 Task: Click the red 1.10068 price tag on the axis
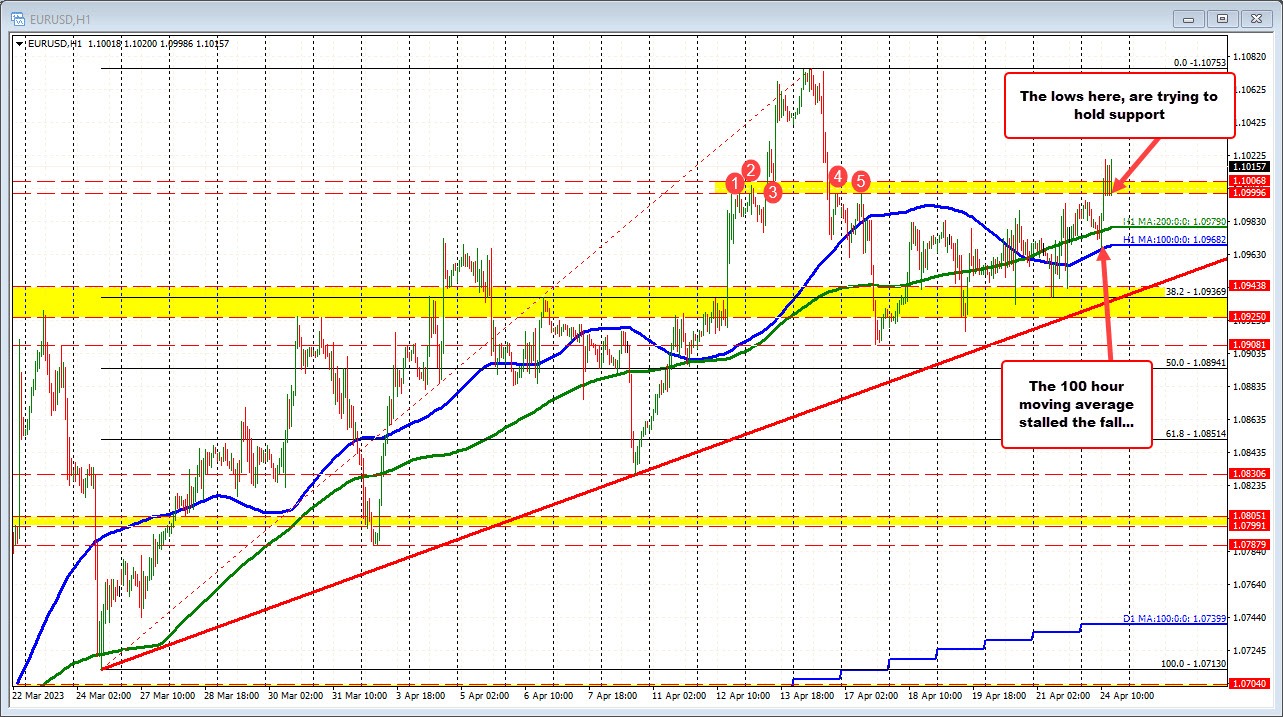(1249, 180)
